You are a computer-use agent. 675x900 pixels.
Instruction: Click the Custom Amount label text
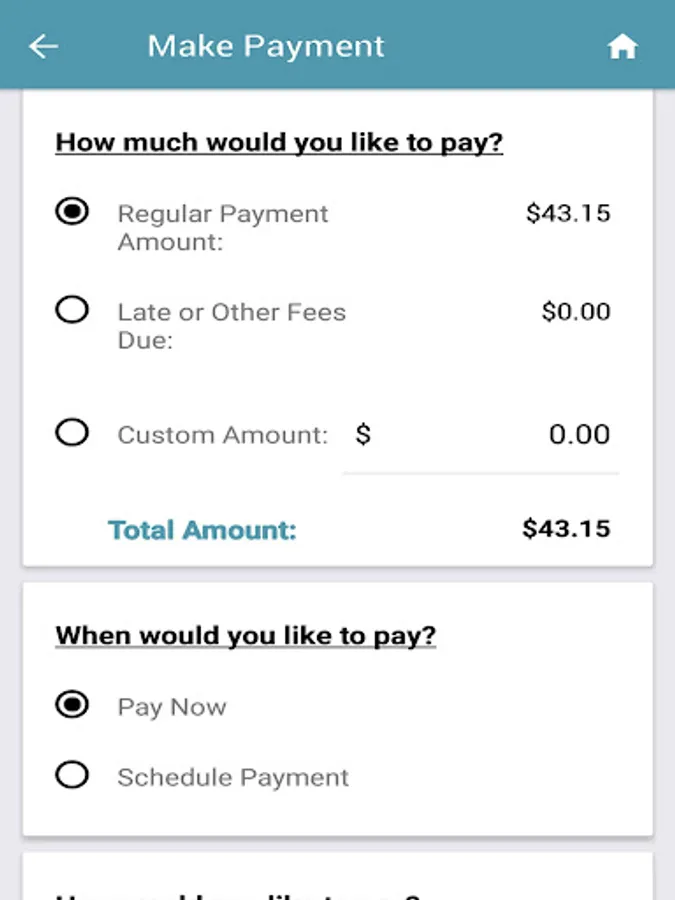(222, 435)
